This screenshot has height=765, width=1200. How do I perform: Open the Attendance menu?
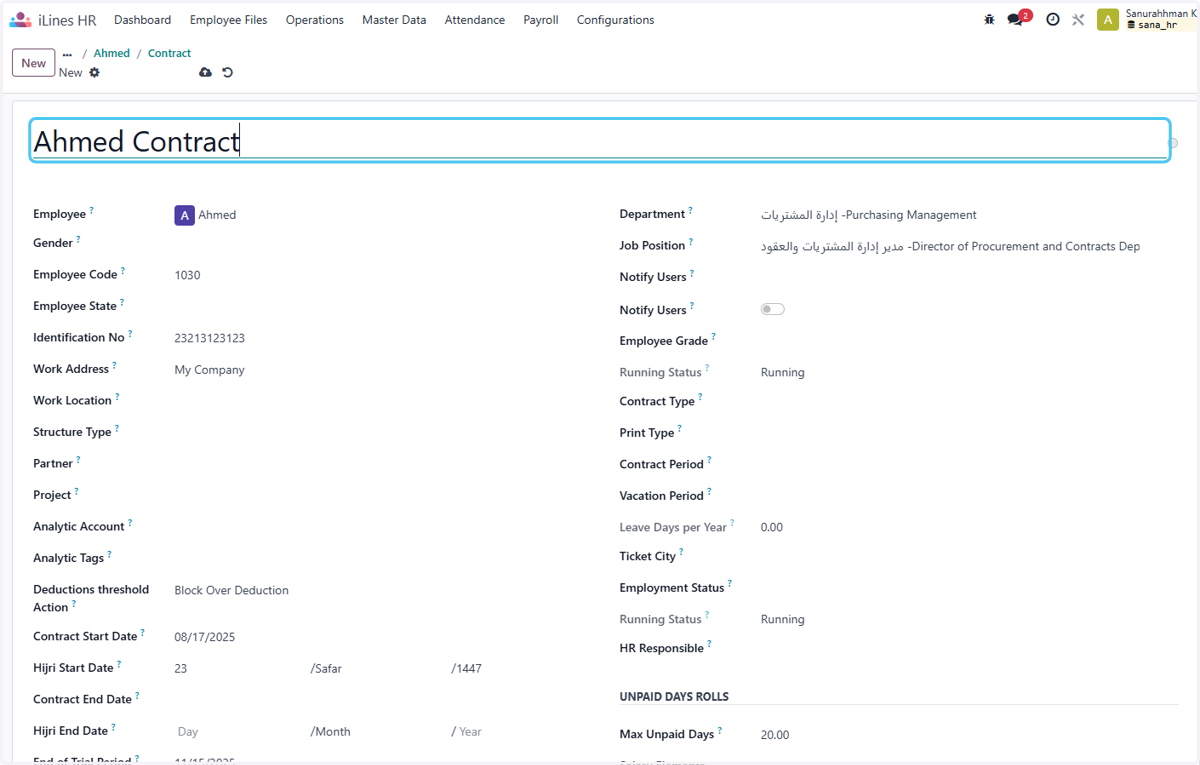click(x=474, y=20)
